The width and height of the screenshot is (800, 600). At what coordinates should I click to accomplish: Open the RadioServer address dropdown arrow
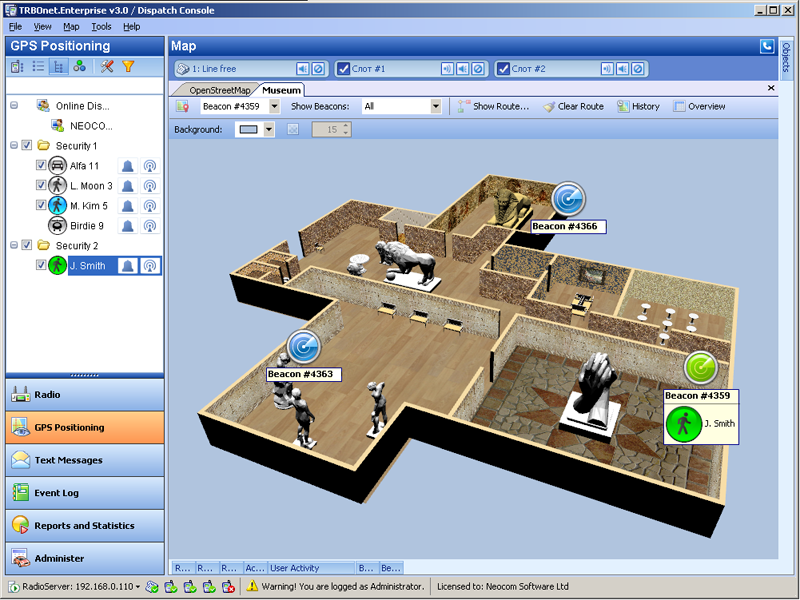tap(137, 587)
